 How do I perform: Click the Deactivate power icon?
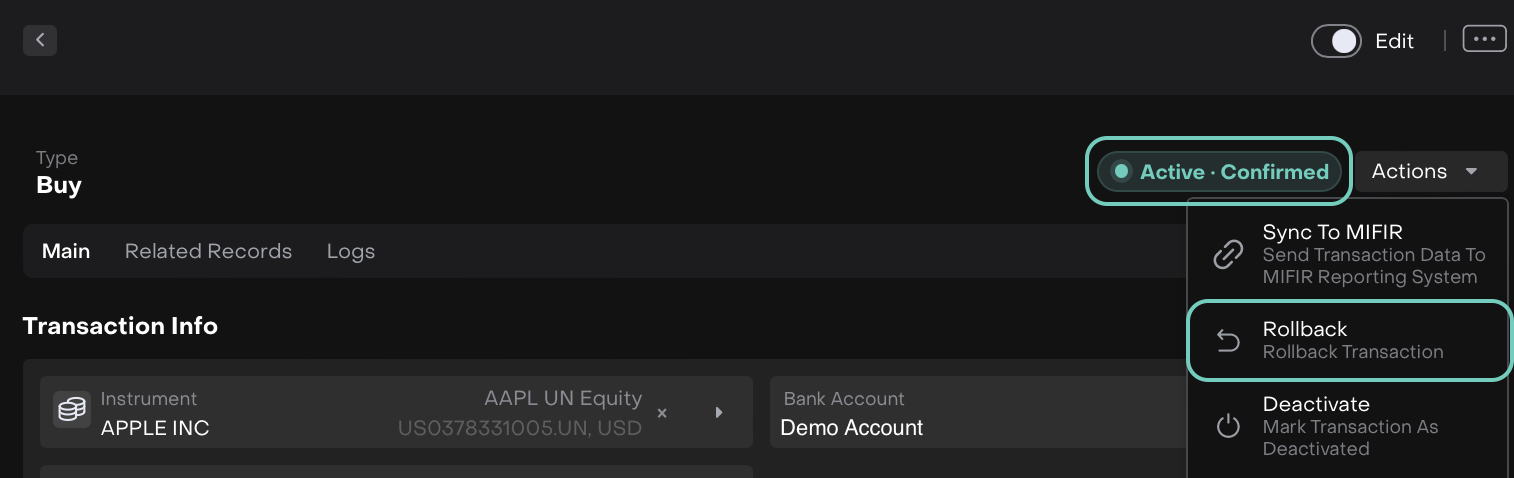pos(1227,427)
